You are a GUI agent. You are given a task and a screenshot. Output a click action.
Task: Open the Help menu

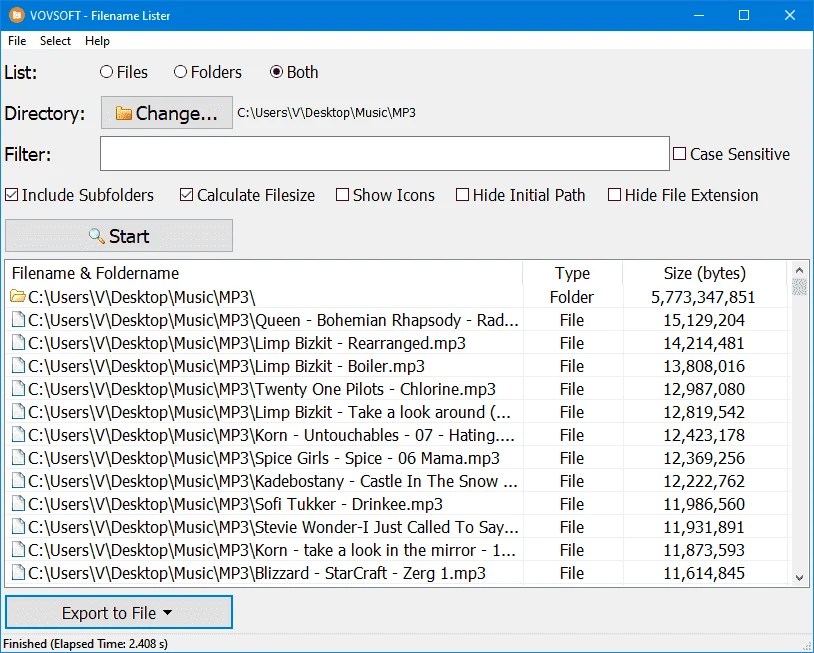[97, 40]
